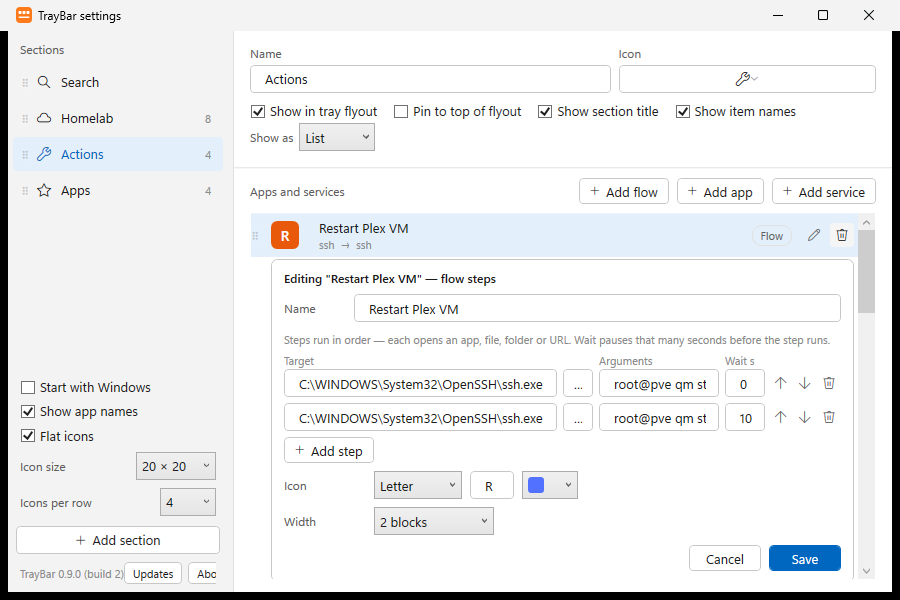
Task: Click the flow Name field Restart Plex VM
Action: coord(597,309)
